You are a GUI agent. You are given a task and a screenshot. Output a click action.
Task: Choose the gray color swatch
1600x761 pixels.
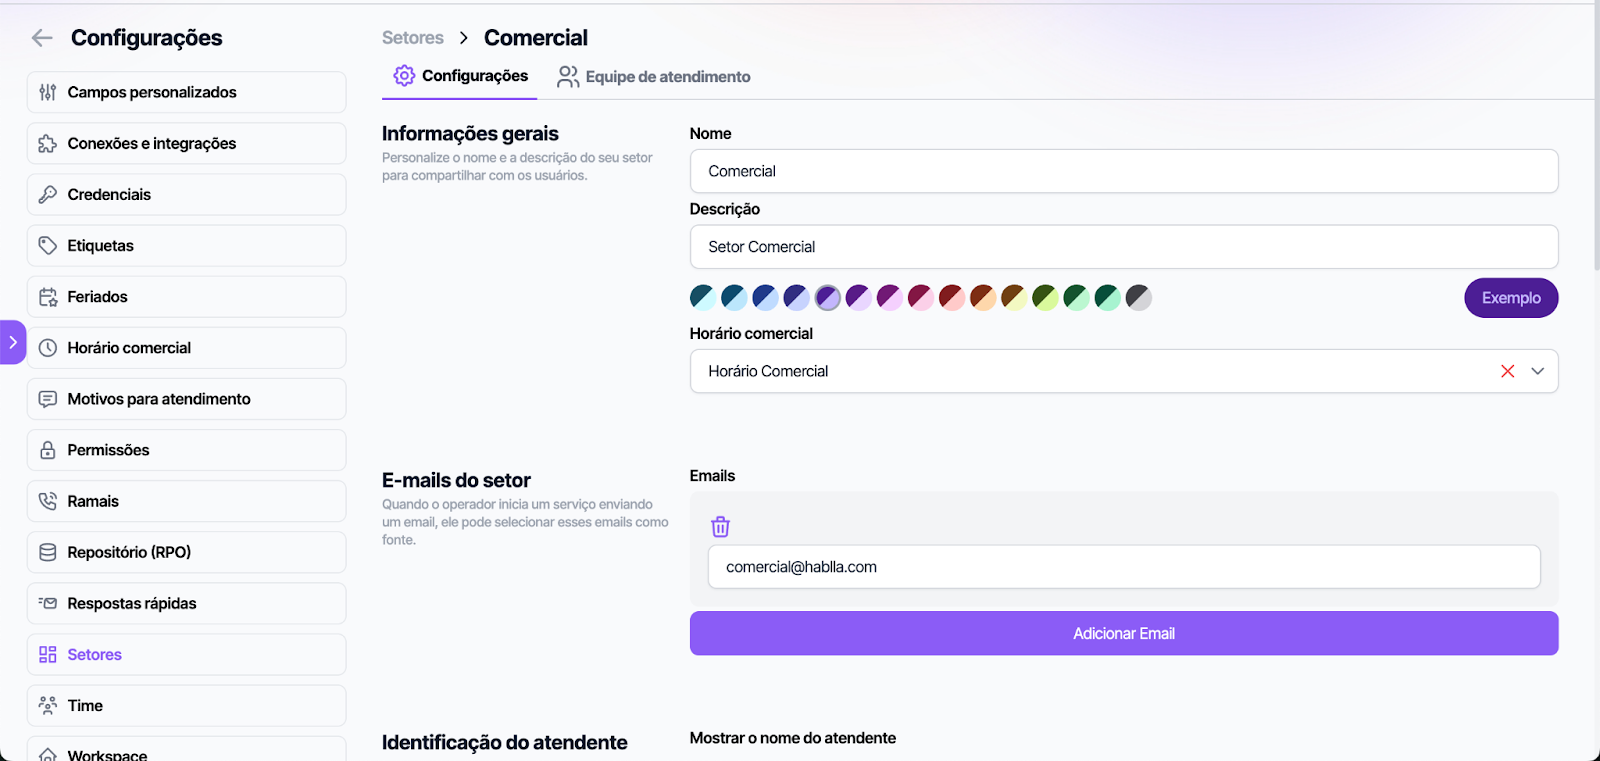pos(1138,297)
